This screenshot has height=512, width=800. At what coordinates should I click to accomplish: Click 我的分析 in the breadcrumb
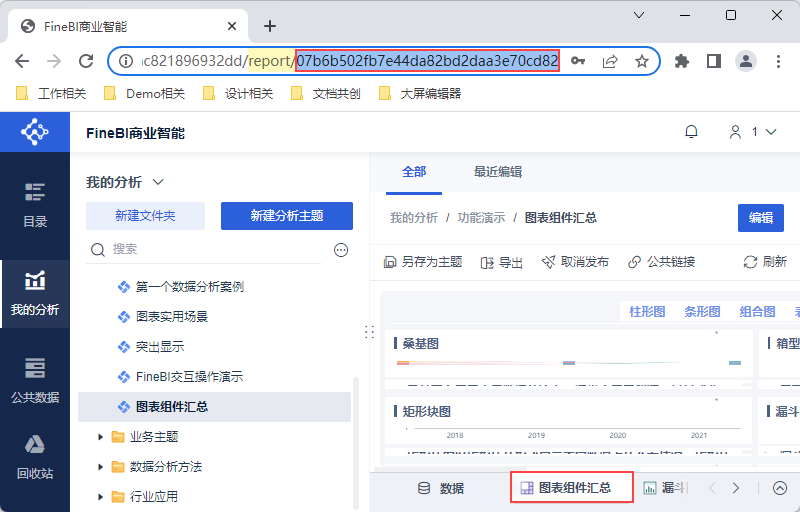(x=414, y=218)
